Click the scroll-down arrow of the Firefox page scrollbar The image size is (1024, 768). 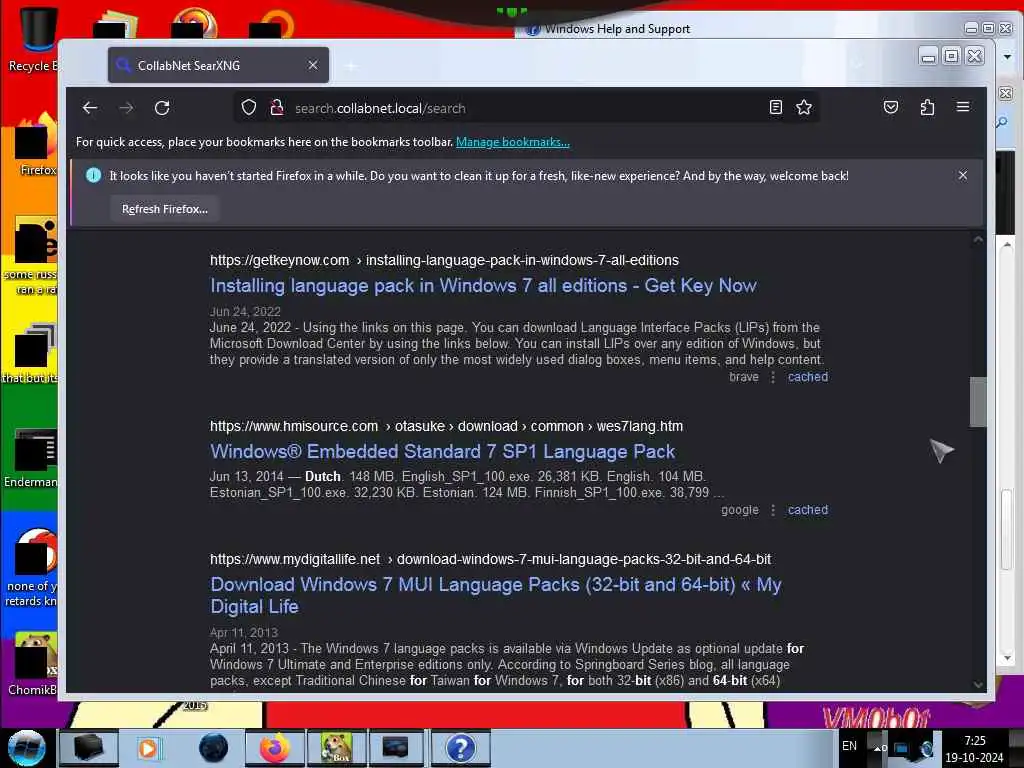[x=978, y=684]
